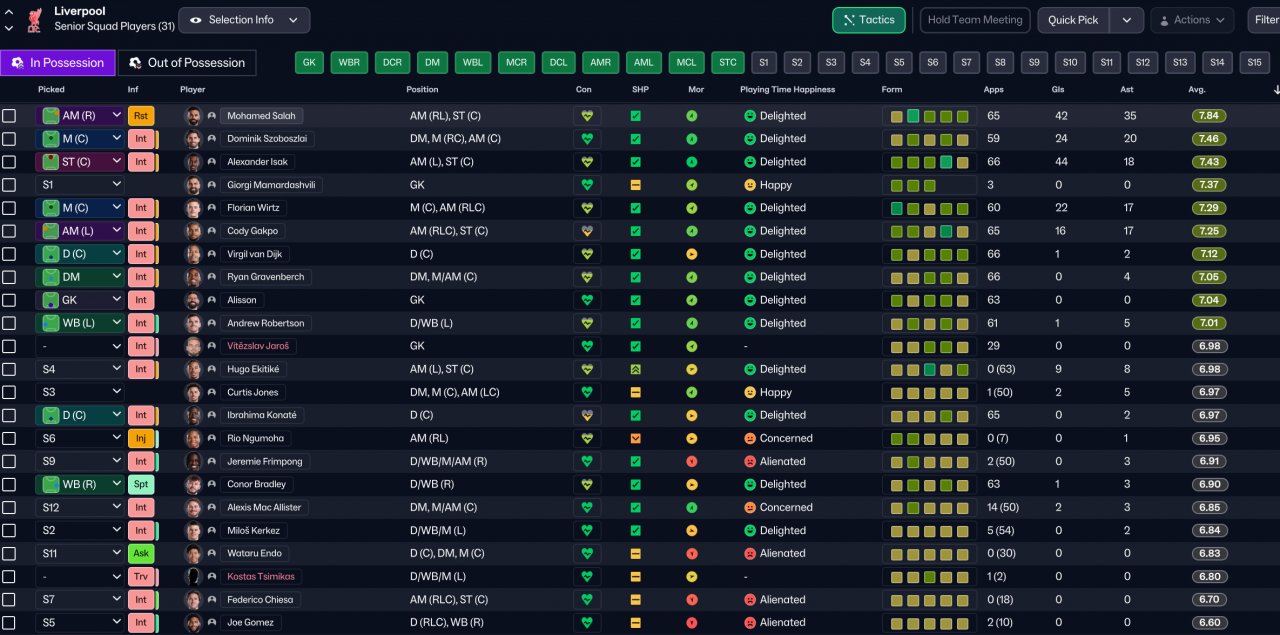Image resolution: width=1280 pixels, height=635 pixels.
Task: Tick the checkbox for Wataru Endo
Action: (9, 553)
